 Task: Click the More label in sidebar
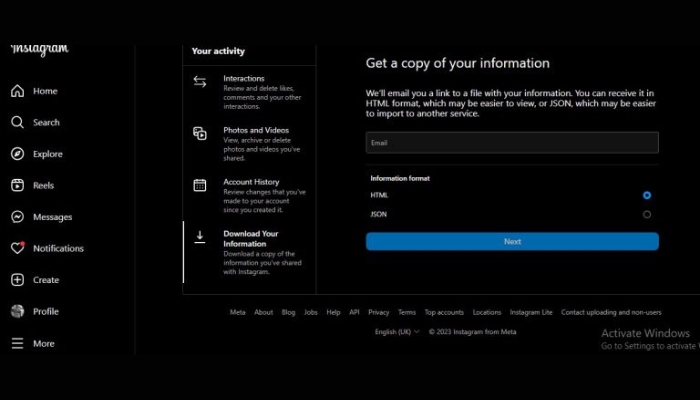click(44, 343)
